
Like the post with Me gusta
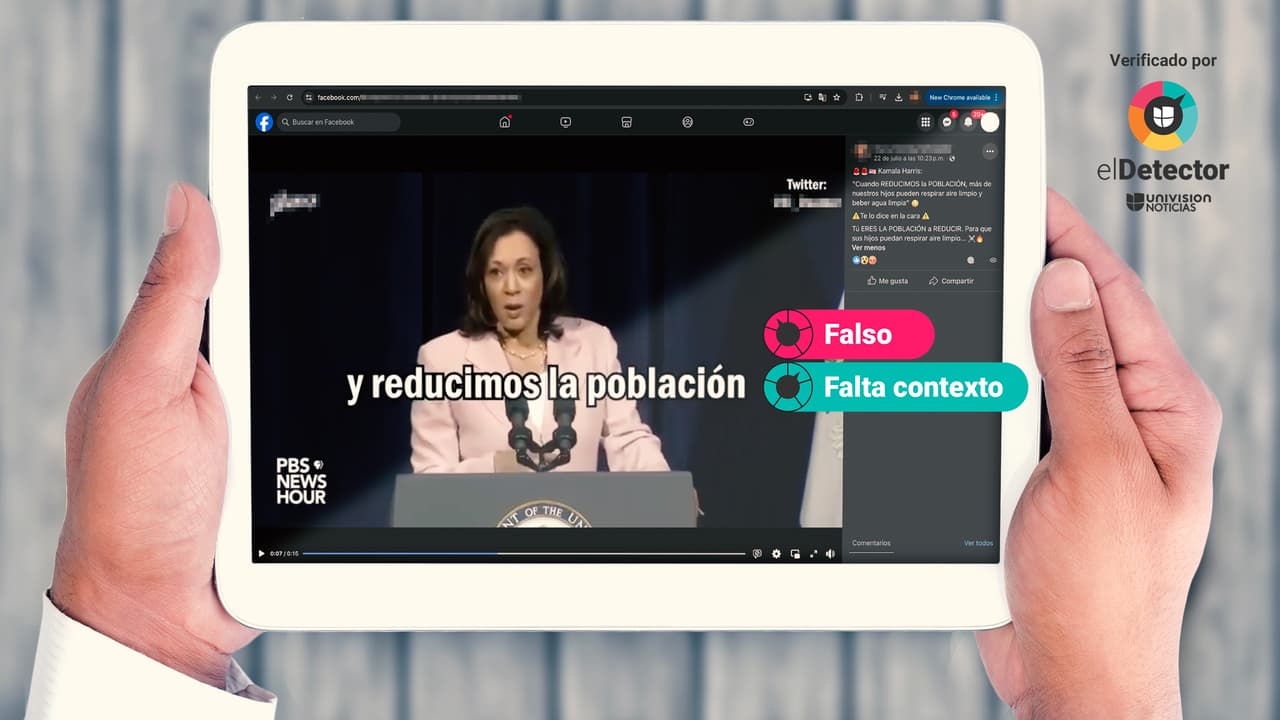(886, 281)
